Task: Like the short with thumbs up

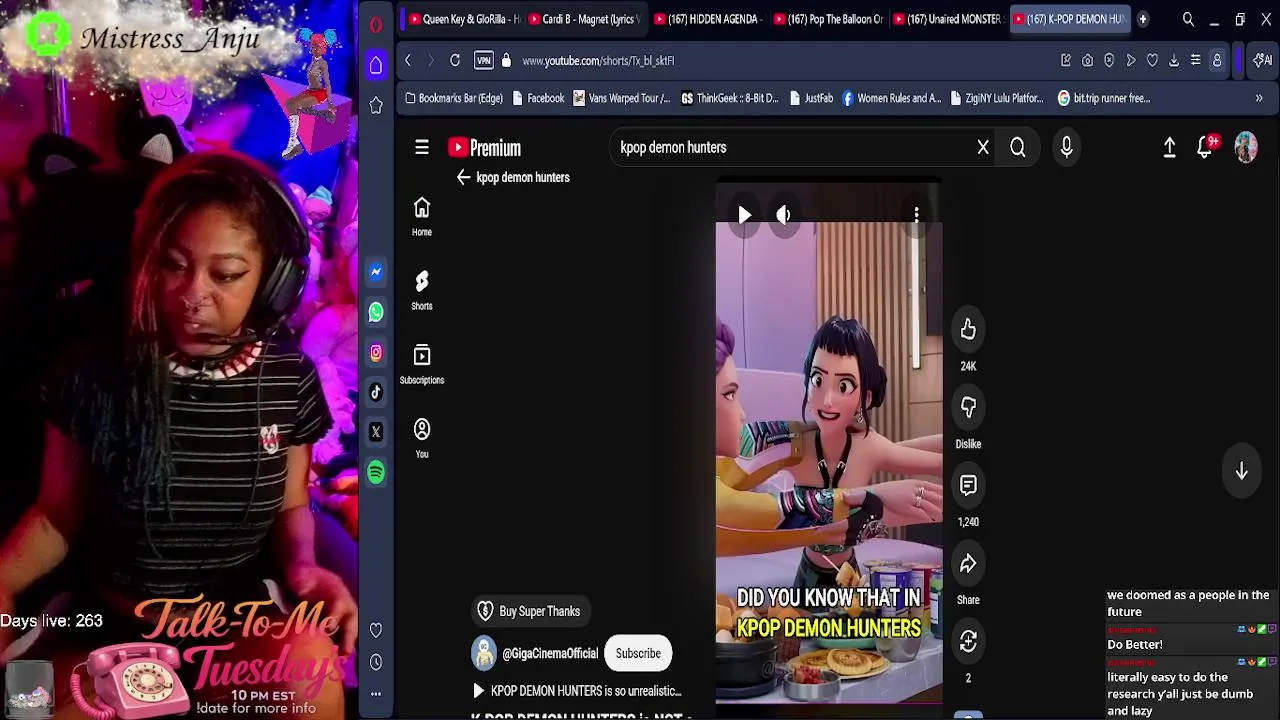Action: pyautogui.click(x=968, y=330)
